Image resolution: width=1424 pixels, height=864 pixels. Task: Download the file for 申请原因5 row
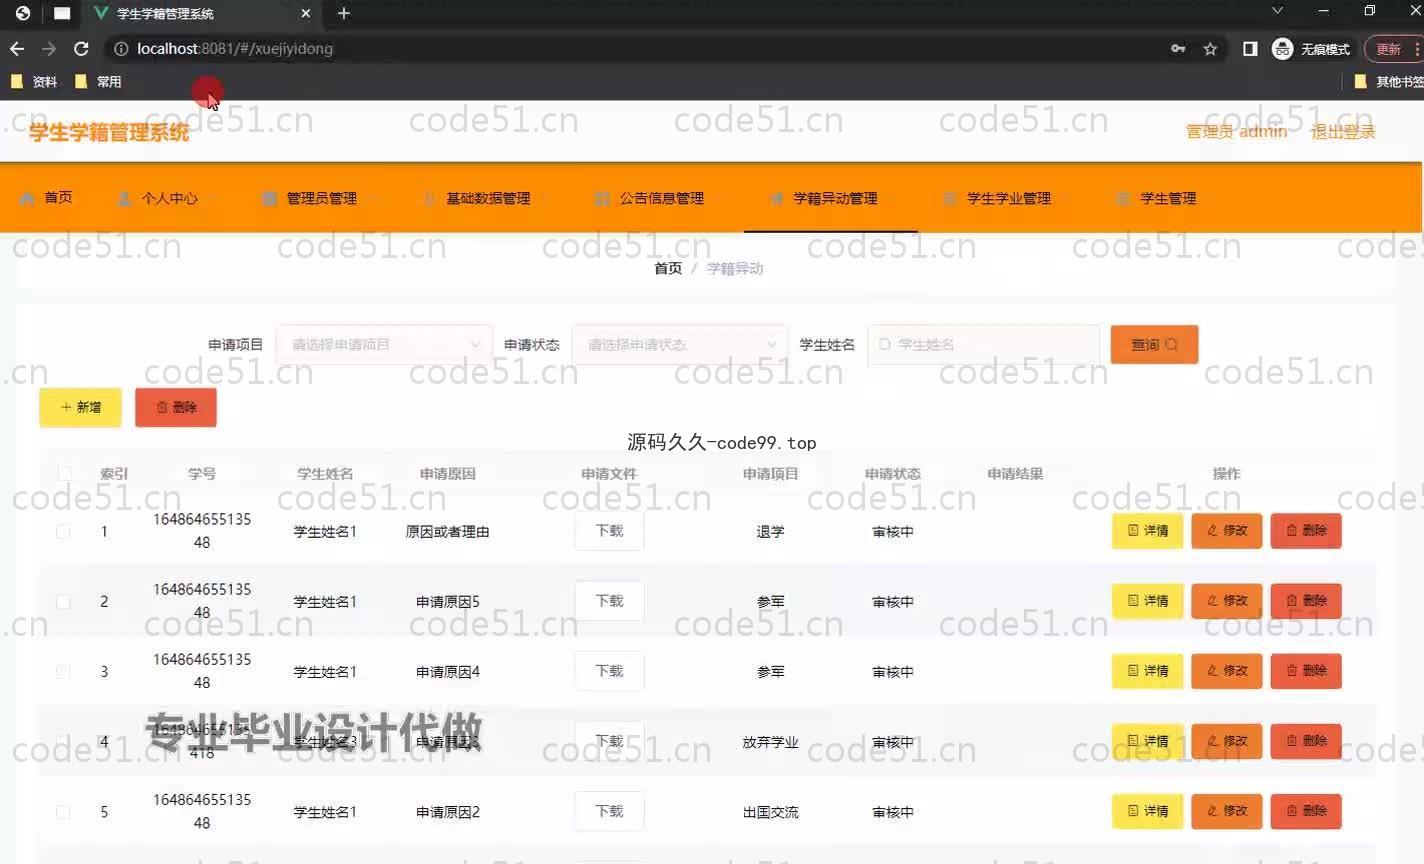click(x=609, y=601)
